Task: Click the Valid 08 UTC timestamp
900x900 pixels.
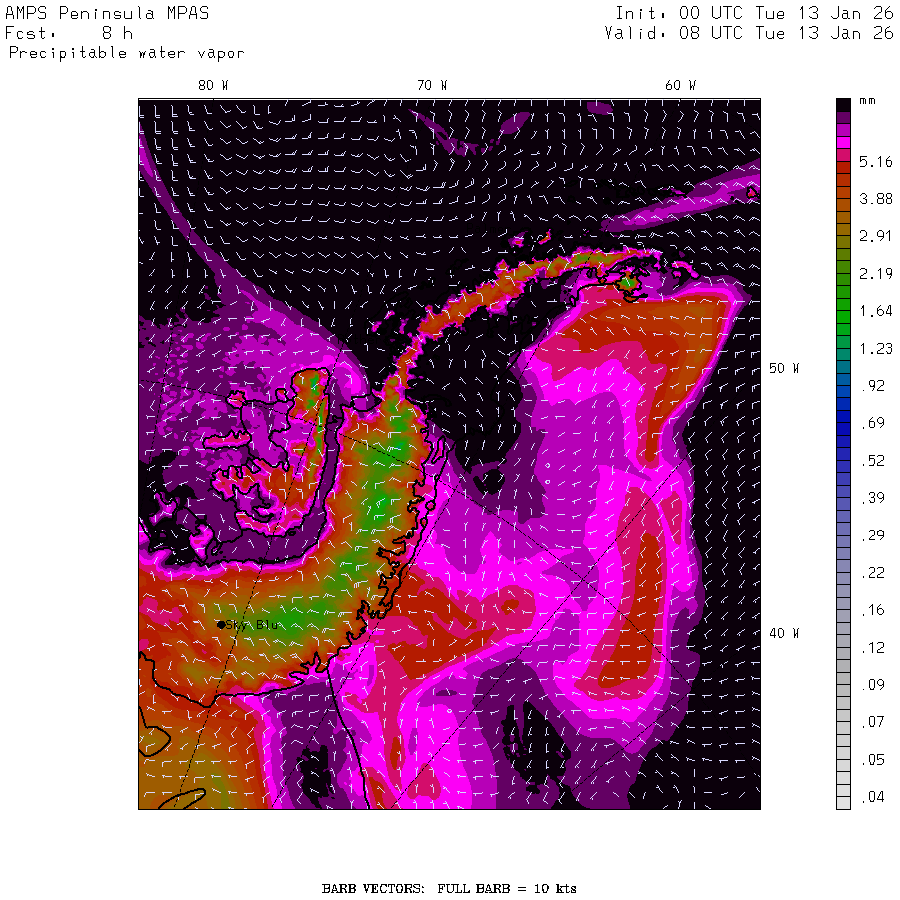Action: [x=748, y=33]
